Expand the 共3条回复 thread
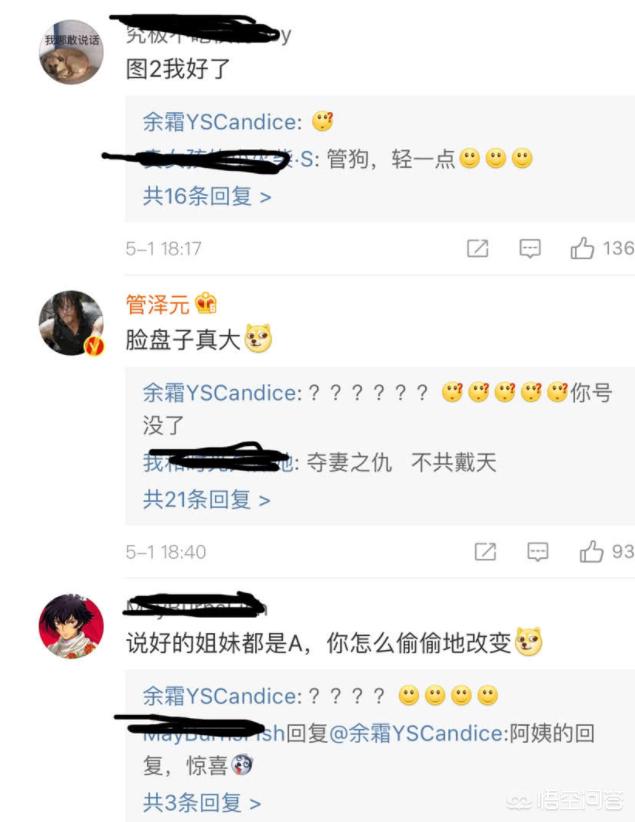The width and height of the screenshot is (635, 822). coord(202,803)
